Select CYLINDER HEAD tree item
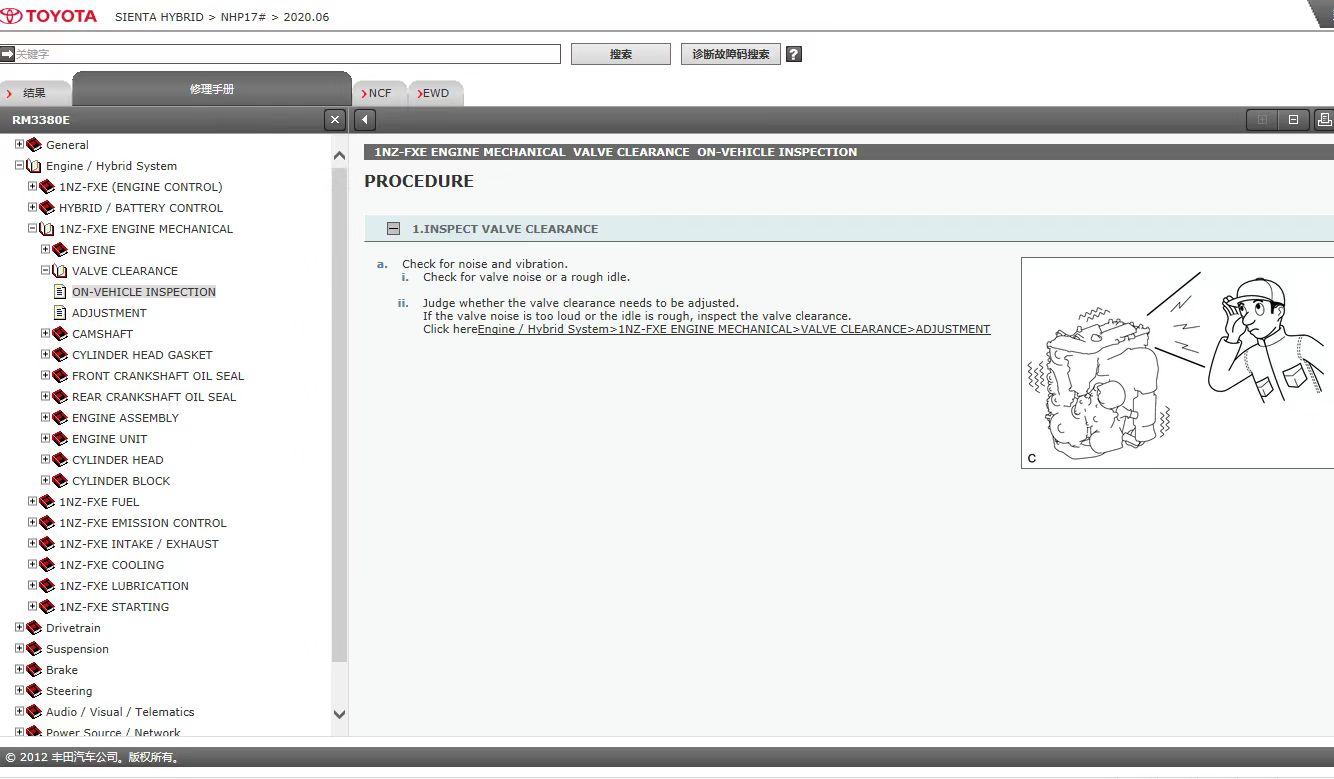 click(x=118, y=460)
